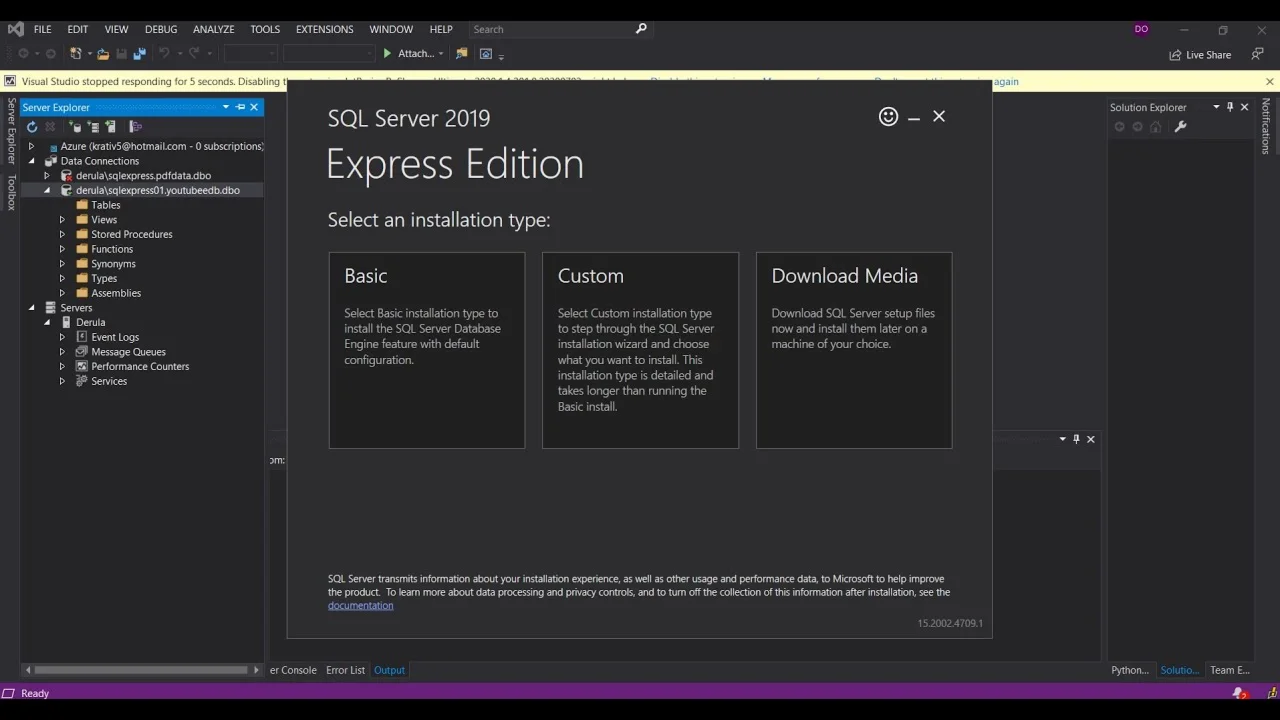Click the Open File folder icon

103,54
